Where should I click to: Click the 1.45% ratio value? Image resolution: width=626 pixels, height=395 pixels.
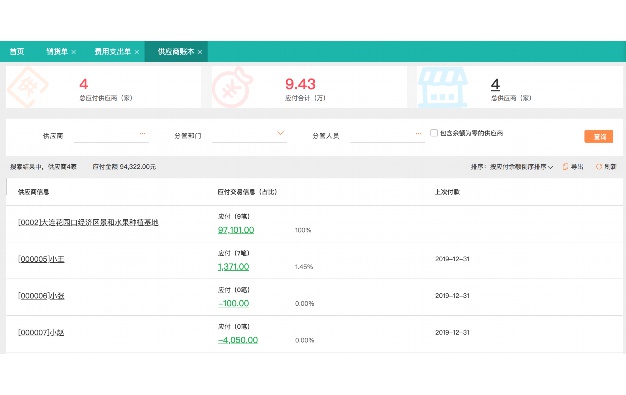point(304,267)
